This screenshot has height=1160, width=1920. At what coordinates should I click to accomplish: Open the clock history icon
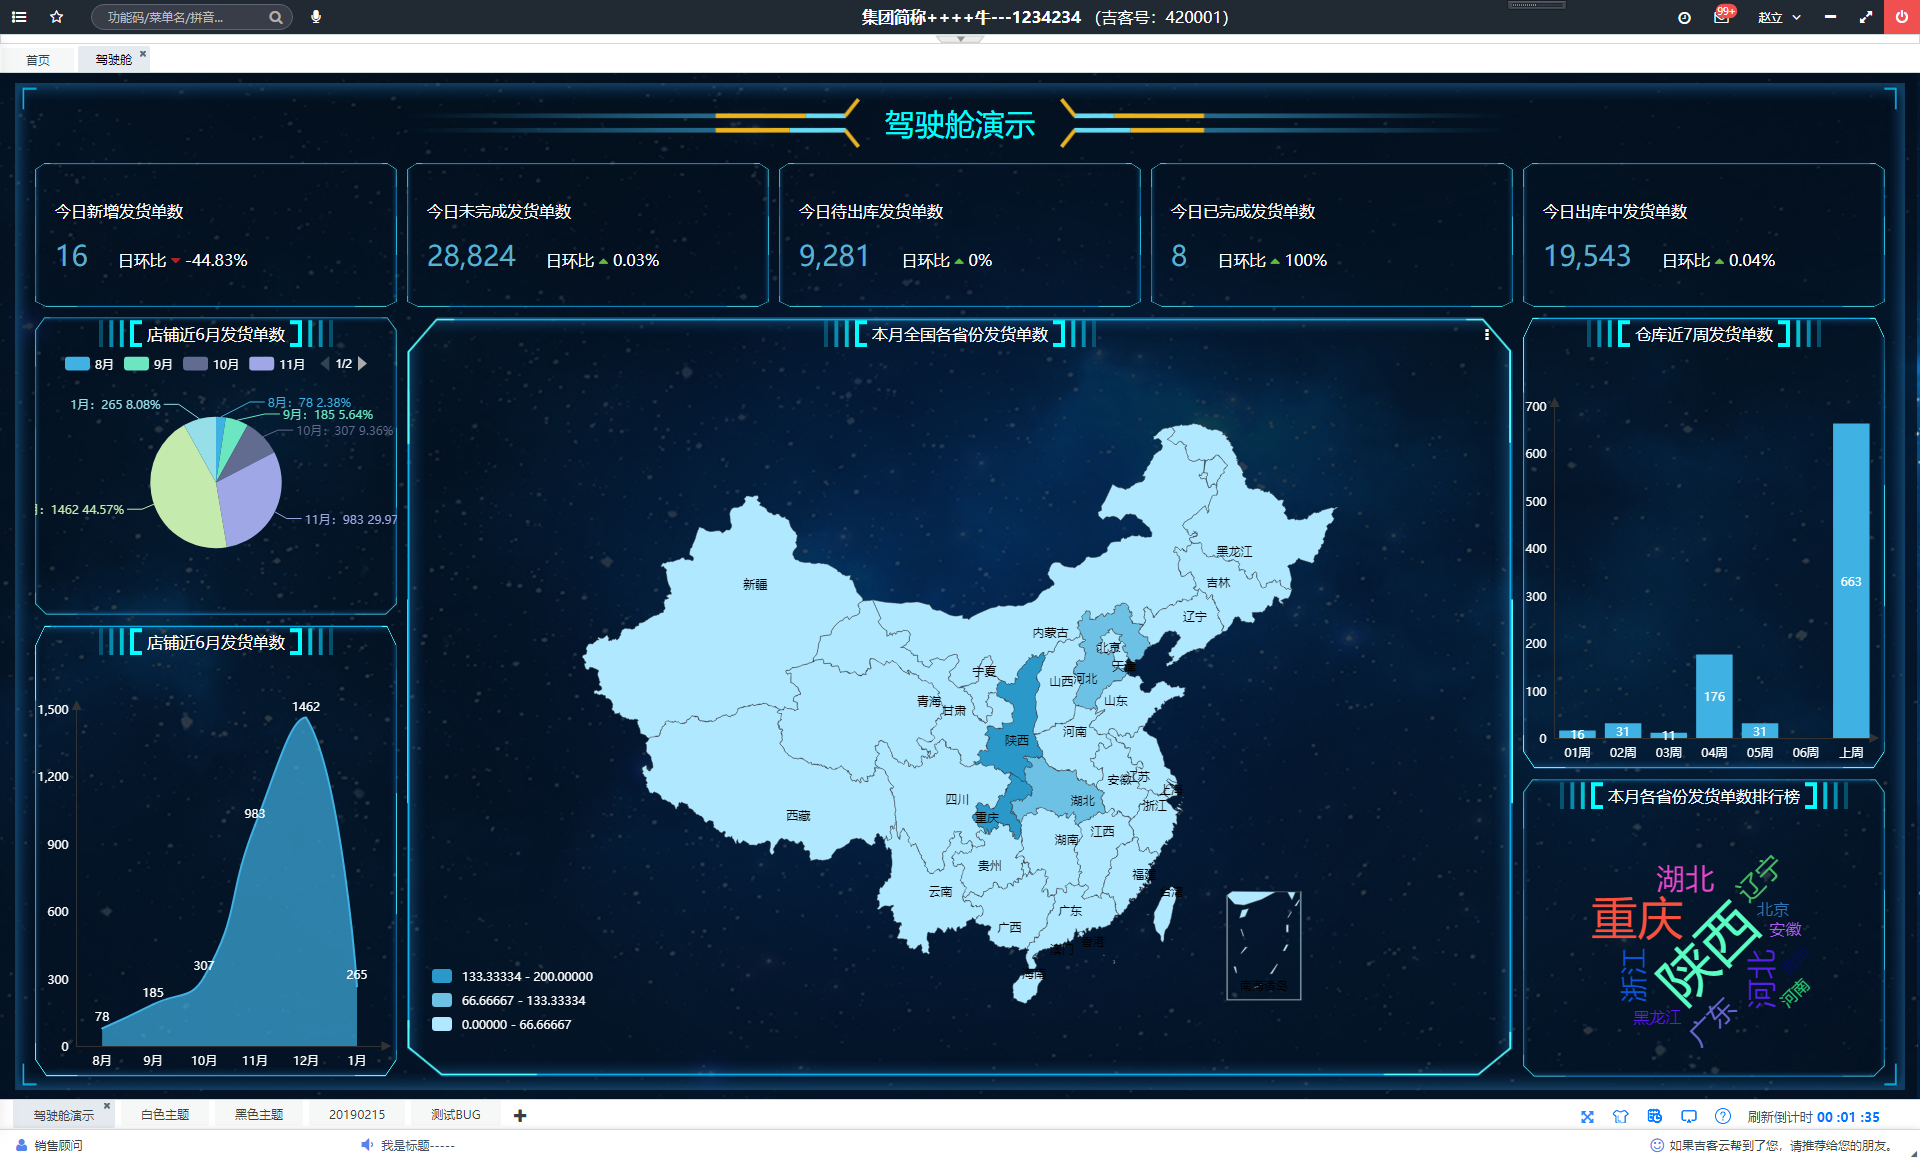[x=1684, y=17]
